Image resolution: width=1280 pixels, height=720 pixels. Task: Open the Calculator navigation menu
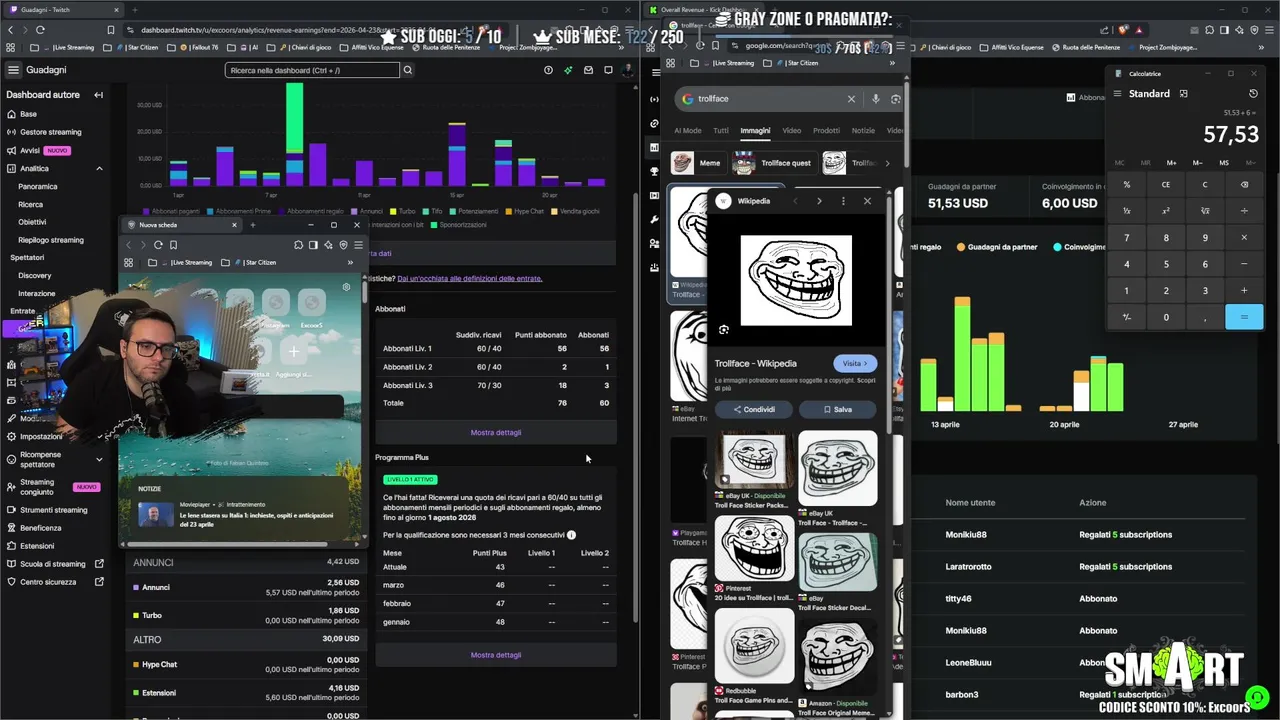[x=1118, y=94]
